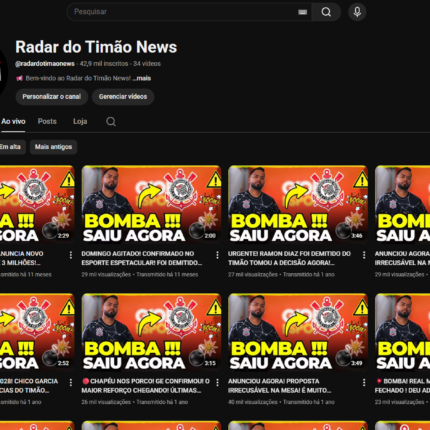Open options menu for DOMINGO AGITADO video
This screenshot has width=430, height=430.
tap(217, 255)
